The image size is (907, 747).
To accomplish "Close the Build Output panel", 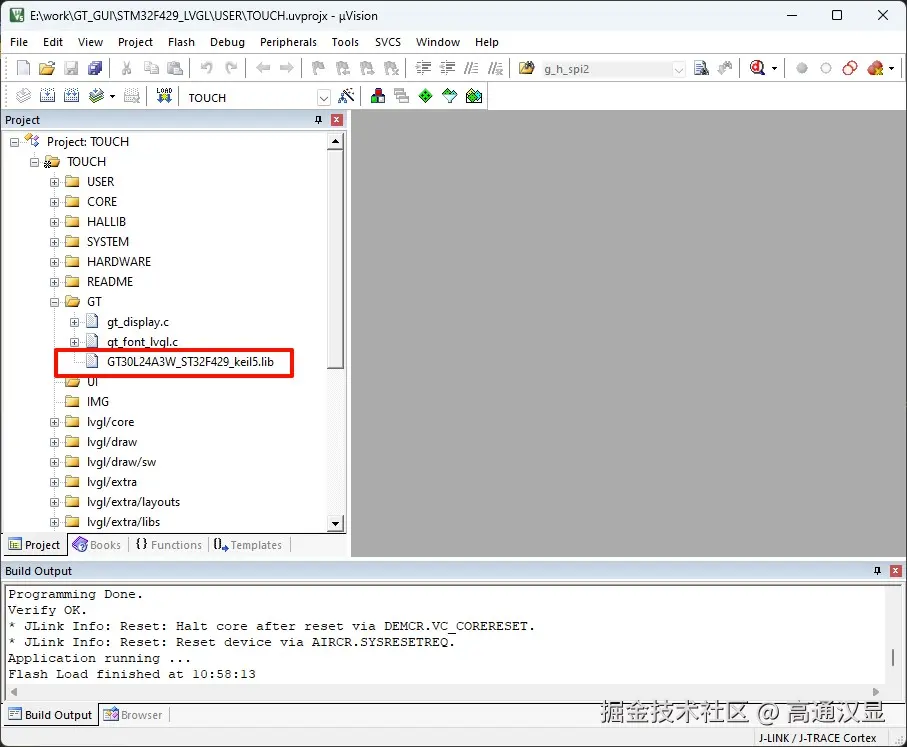I will [x=895, y=571].
